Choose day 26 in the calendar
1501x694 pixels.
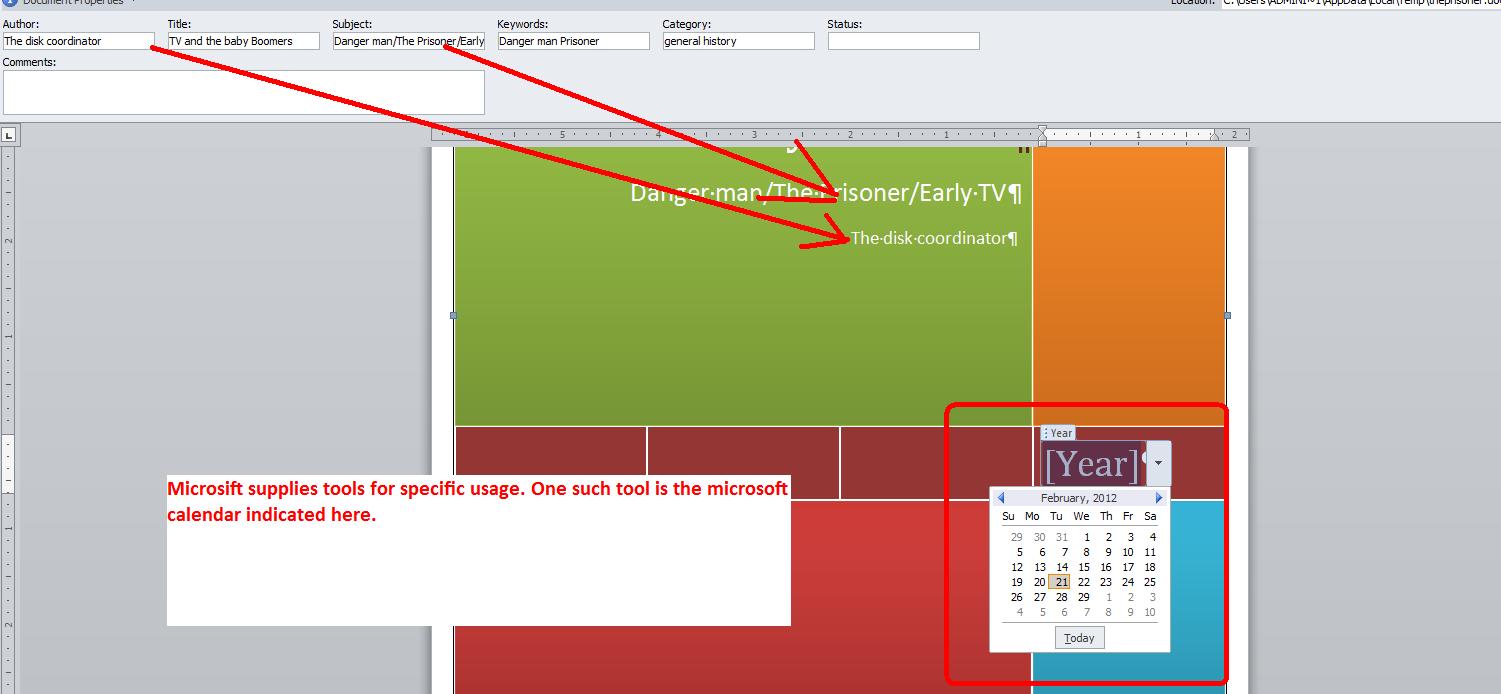coord(1016,597)
